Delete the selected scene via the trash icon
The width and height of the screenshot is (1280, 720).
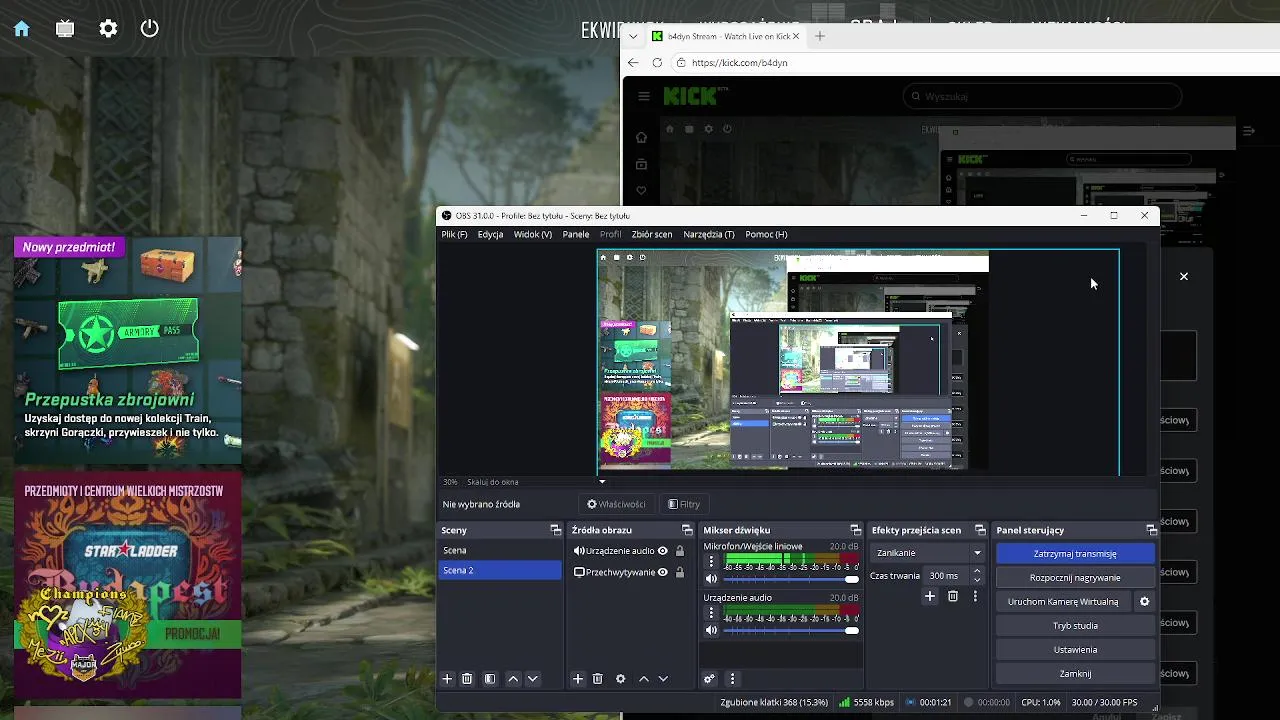pos(467,679)
